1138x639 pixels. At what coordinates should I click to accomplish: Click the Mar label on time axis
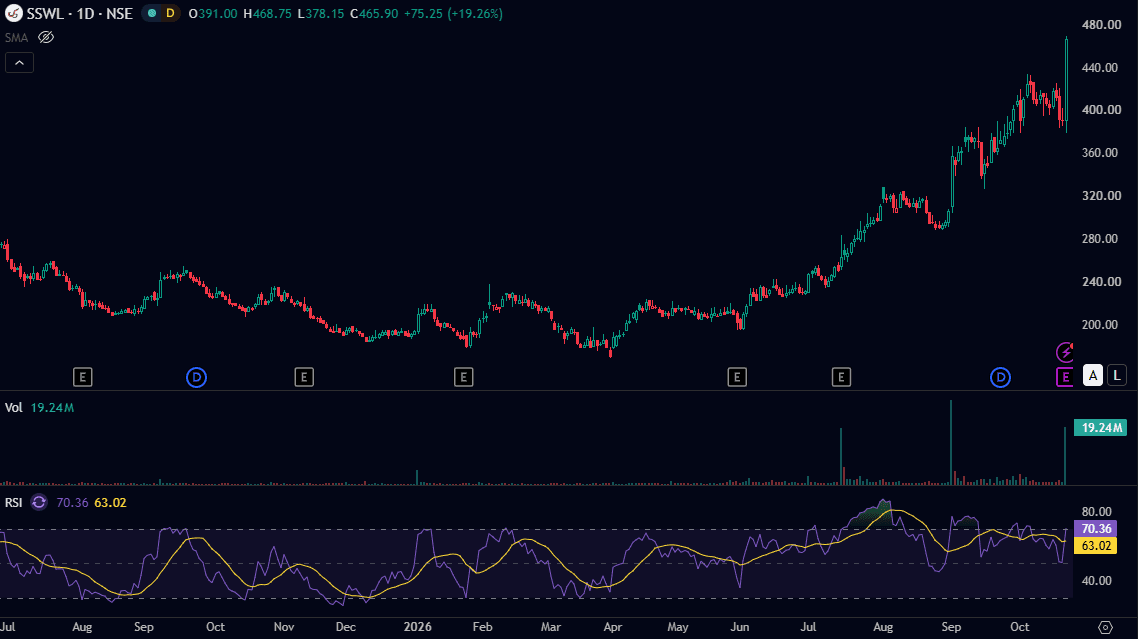[x=551, y=627]
